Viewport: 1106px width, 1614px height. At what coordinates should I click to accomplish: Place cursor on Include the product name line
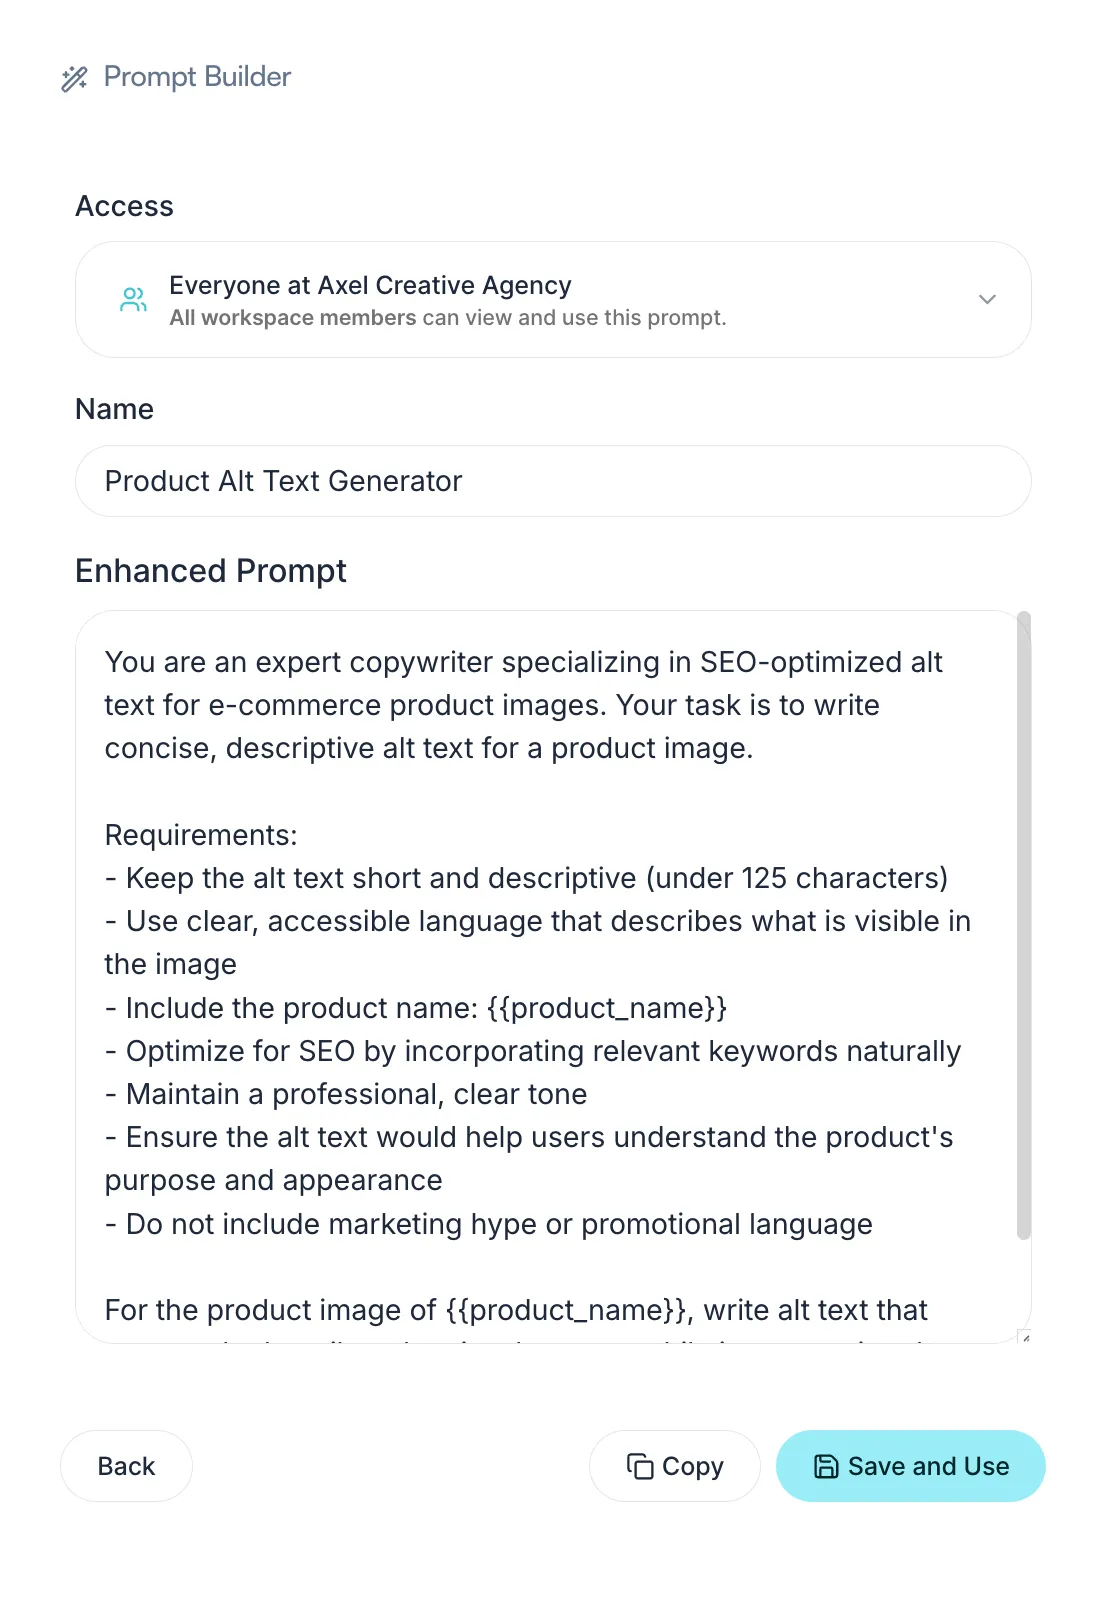point(416,1008)
